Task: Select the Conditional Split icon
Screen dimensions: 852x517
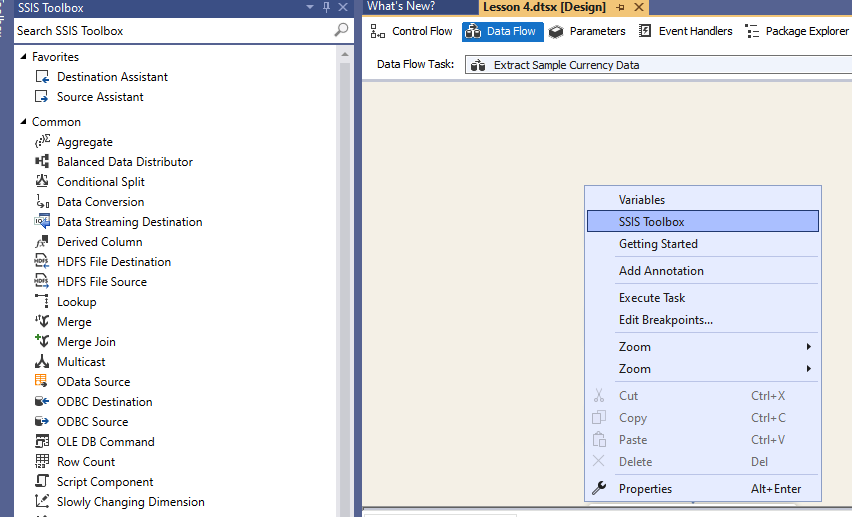Action: [42, 182]
